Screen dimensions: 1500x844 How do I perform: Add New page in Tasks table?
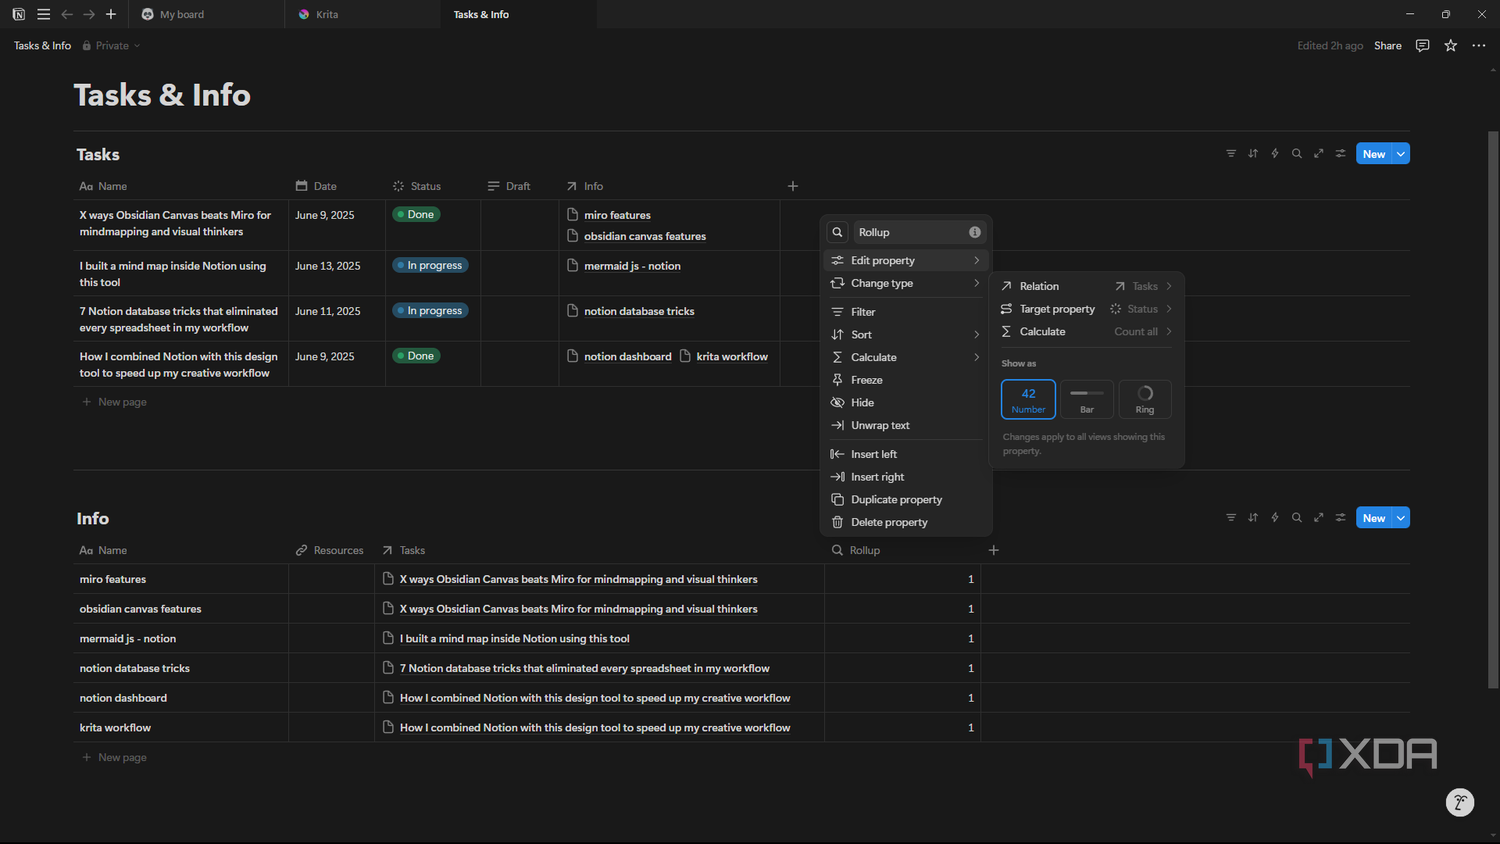pos(114,402)
